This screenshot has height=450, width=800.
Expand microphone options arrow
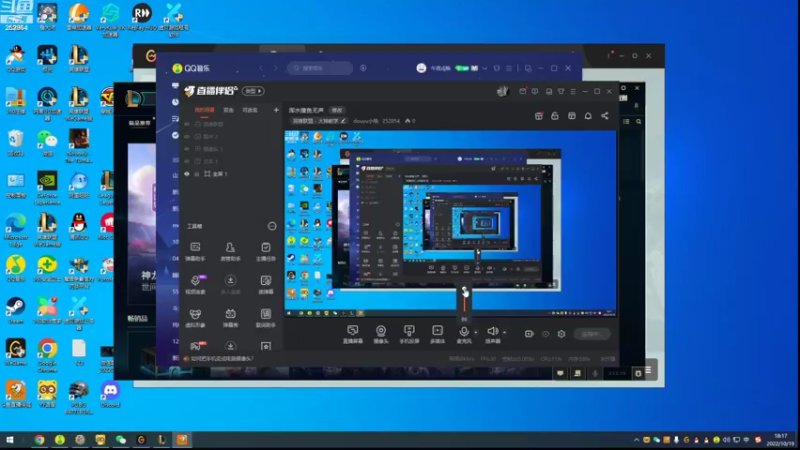click(476, 332)
